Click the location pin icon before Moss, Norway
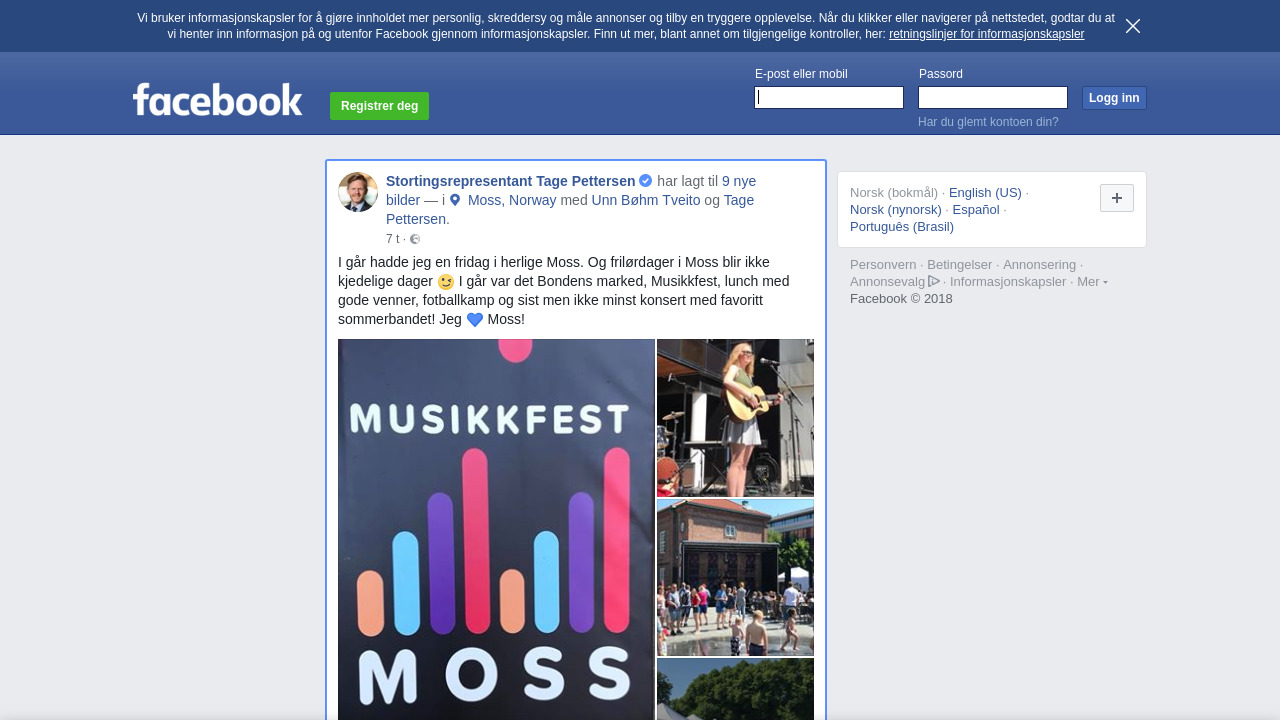The image size is (1280, 720). pyautogui.click(x=455, y=200)
